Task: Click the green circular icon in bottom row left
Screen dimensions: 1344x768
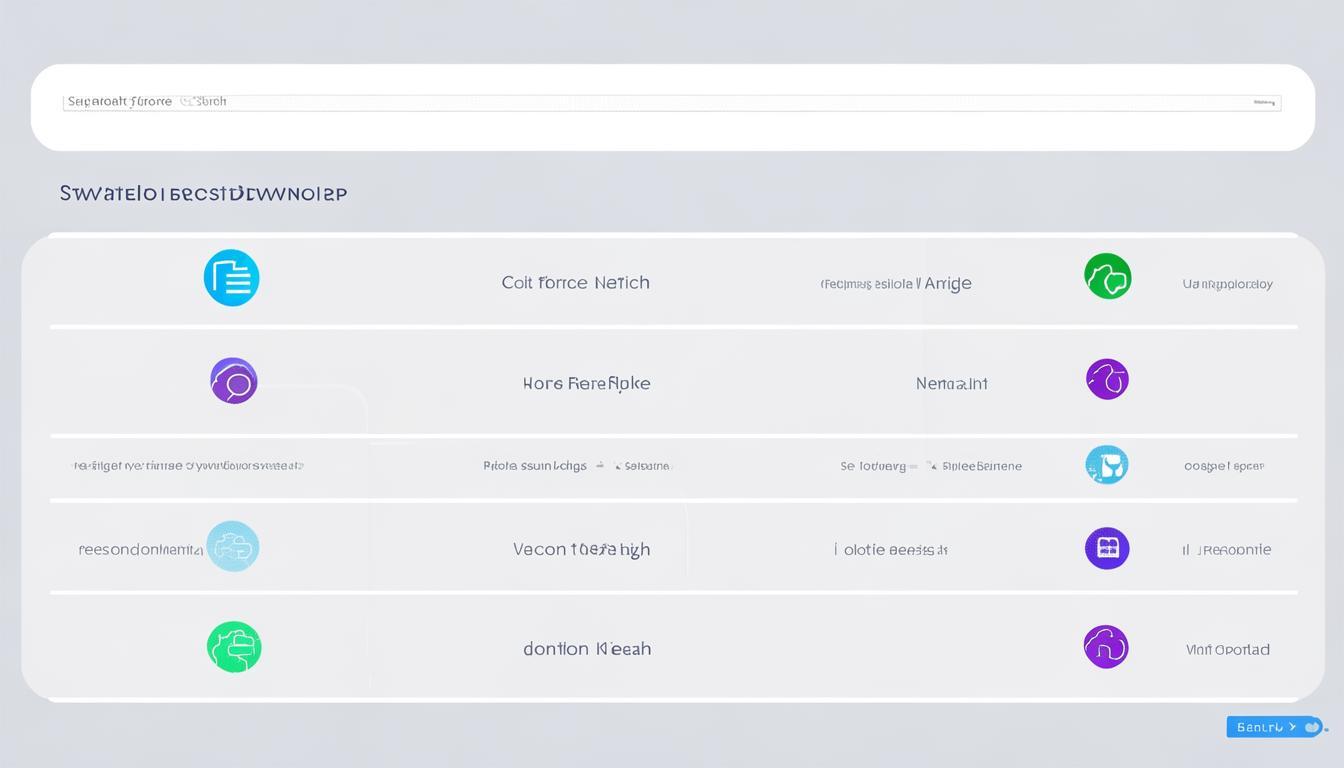Action: click(x=234, y=647)
